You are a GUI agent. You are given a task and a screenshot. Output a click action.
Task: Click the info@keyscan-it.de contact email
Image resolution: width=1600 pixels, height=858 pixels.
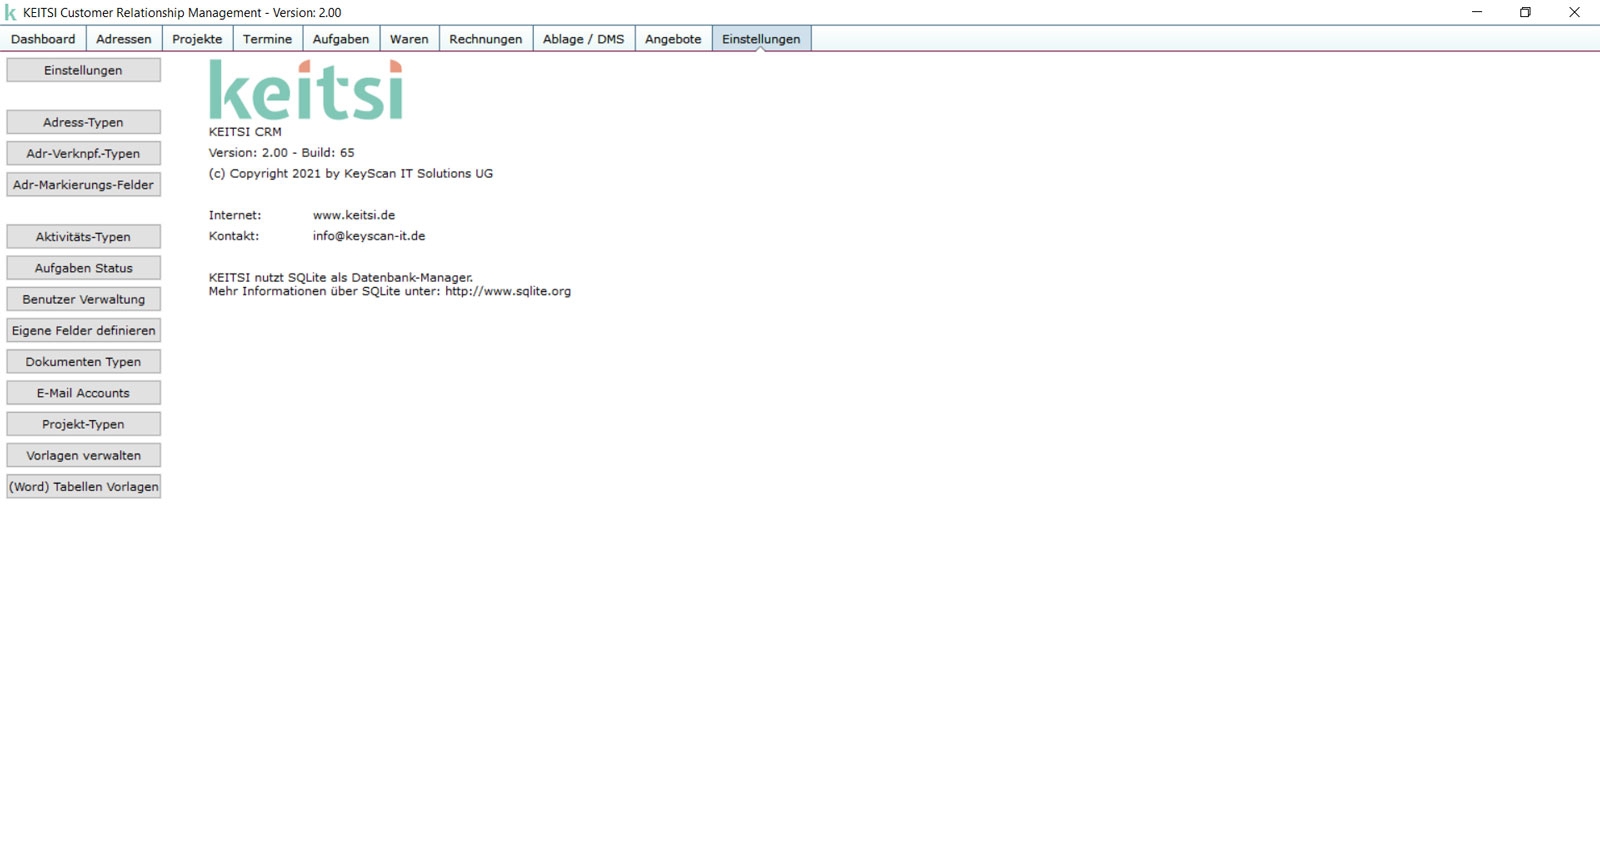(x=369, y=236)
